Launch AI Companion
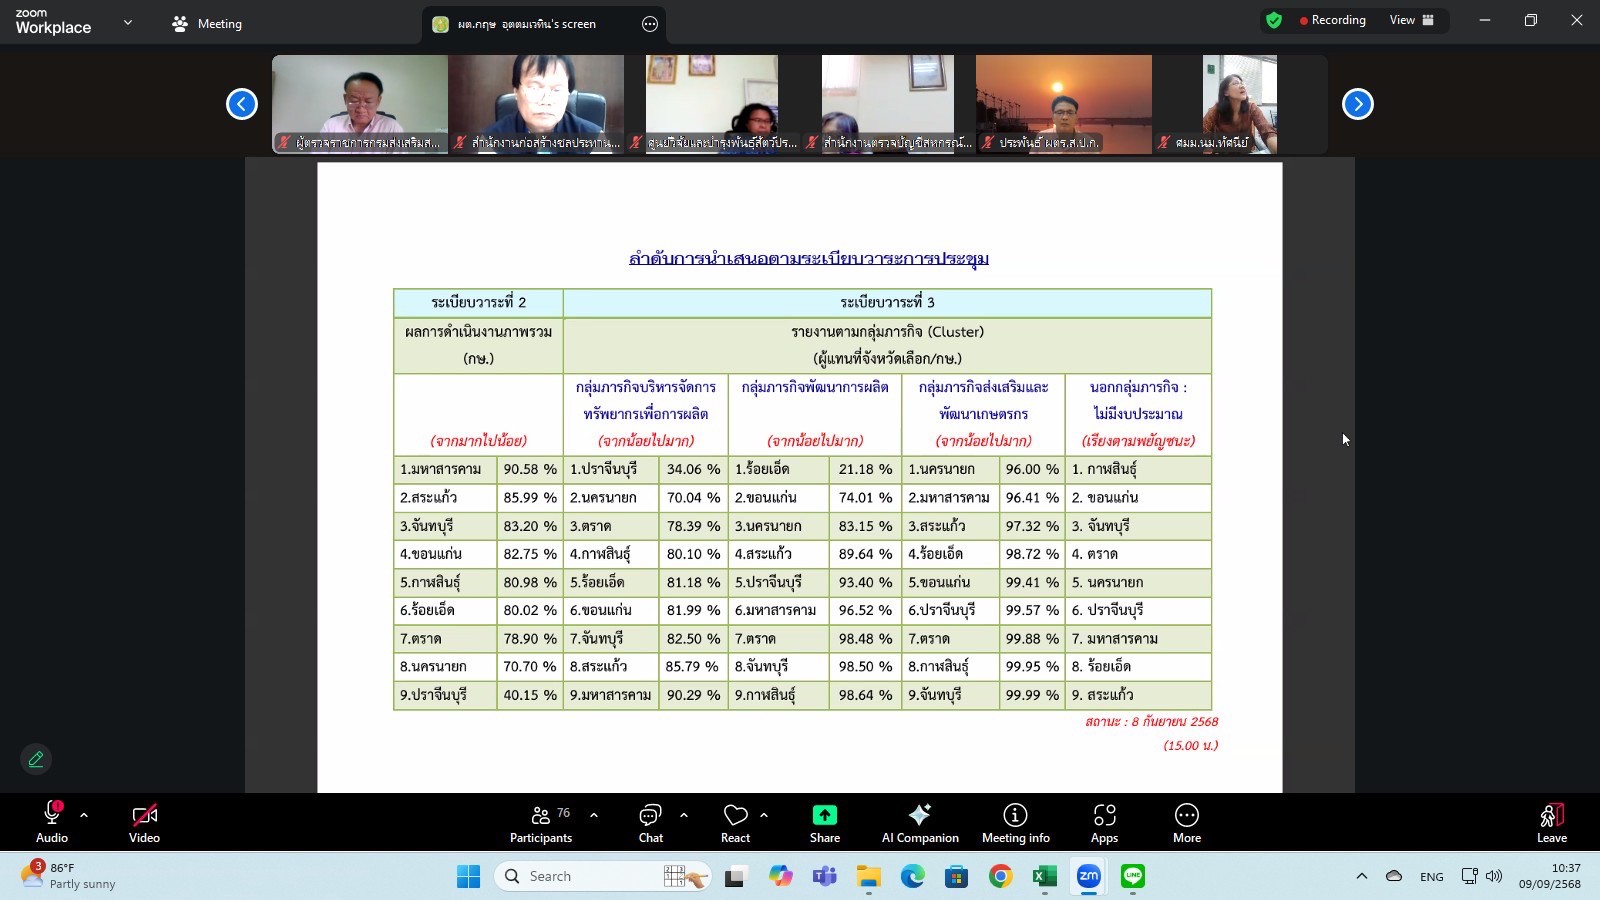The height and width of the screenshot is (900, 1600). tap(919, 822)
